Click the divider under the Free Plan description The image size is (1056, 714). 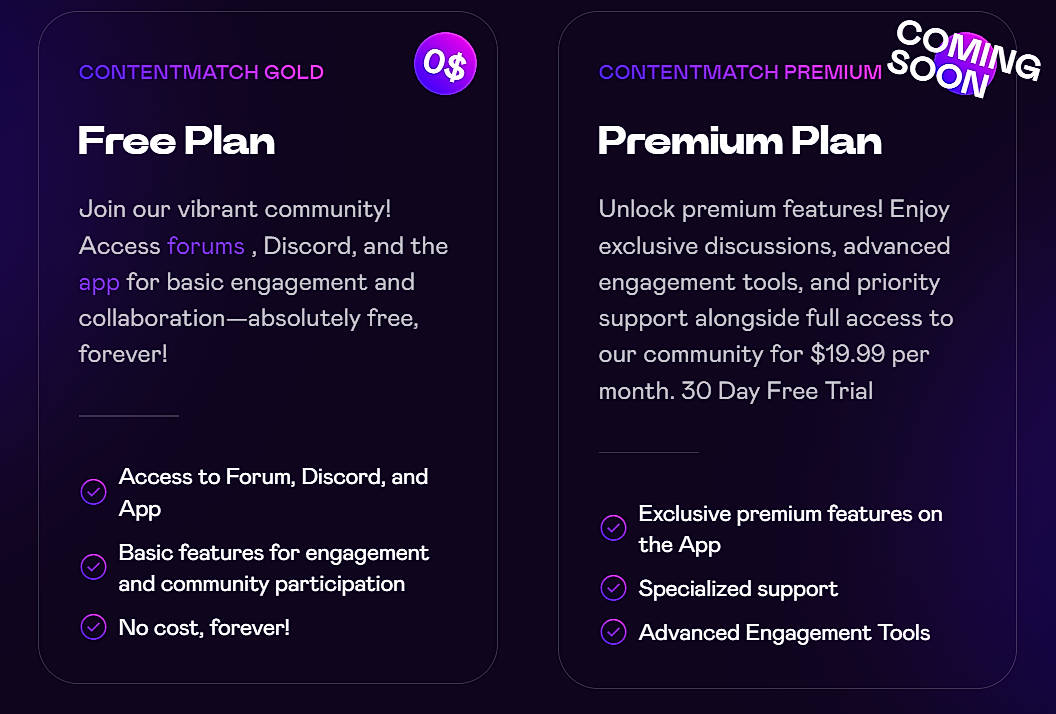click(x=127, y=416)
